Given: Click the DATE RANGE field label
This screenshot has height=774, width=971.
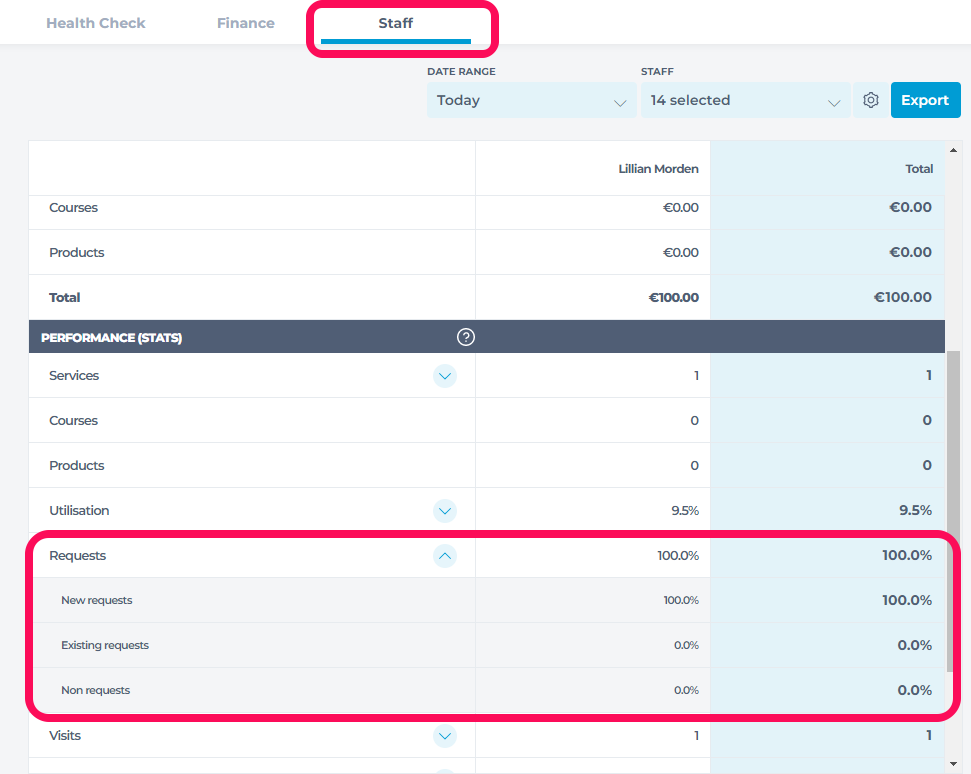Looking at the screenshot, I should (x=461, y=72).
